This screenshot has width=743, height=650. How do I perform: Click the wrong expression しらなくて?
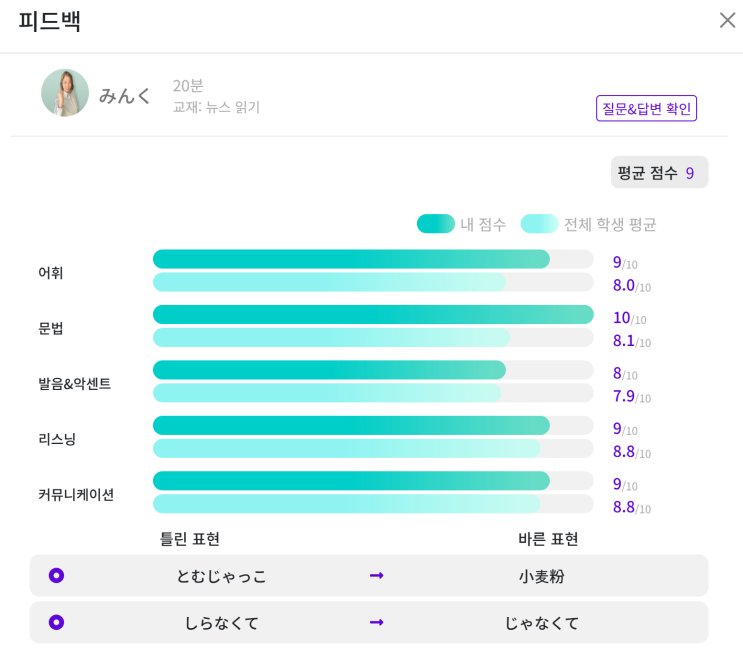(221, 622)
